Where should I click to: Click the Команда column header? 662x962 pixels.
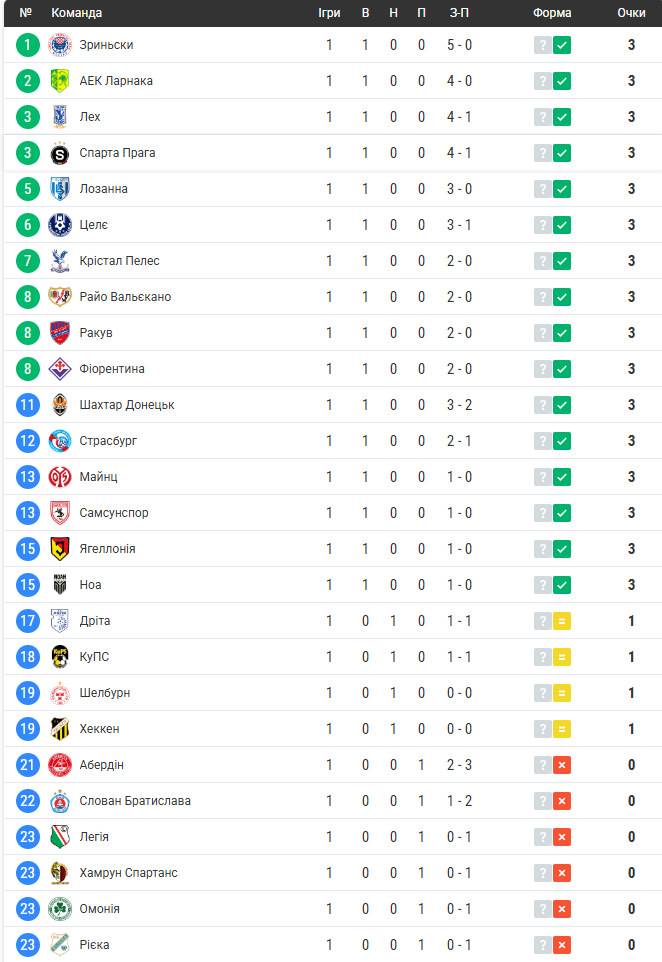pyautogui.click(x=77, y=13)
